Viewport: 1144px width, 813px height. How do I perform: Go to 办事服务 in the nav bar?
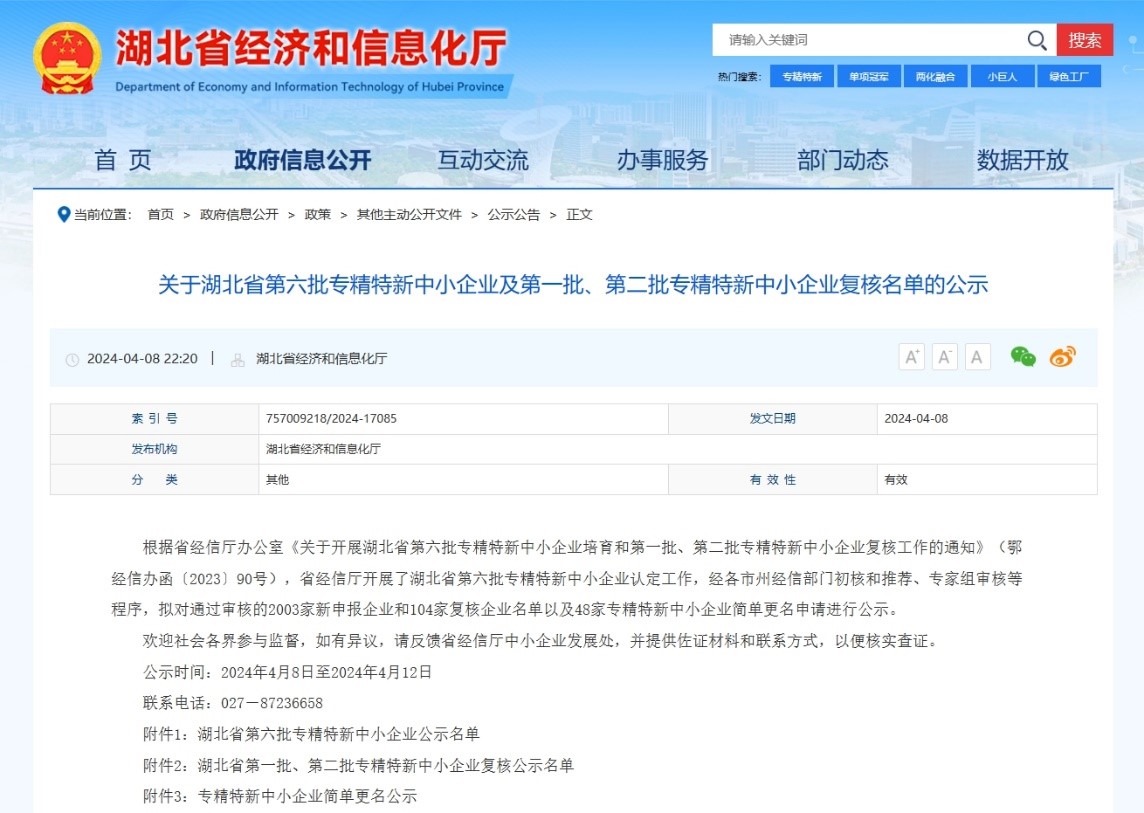662,160
